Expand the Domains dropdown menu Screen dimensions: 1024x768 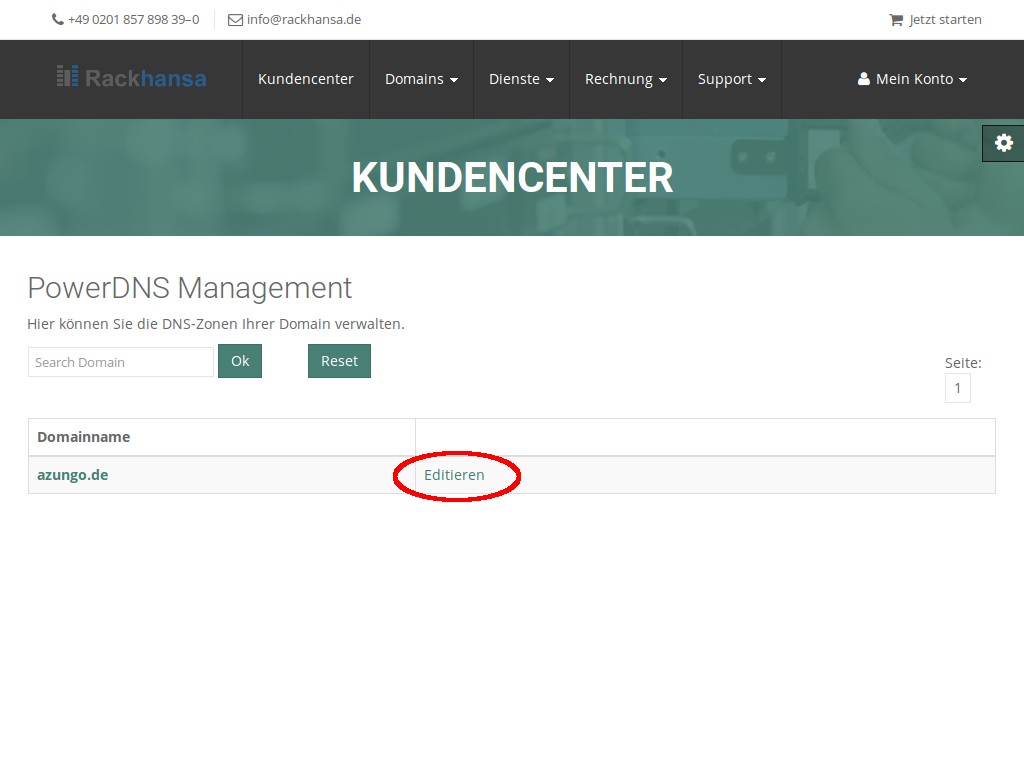[x=421, y=79]
